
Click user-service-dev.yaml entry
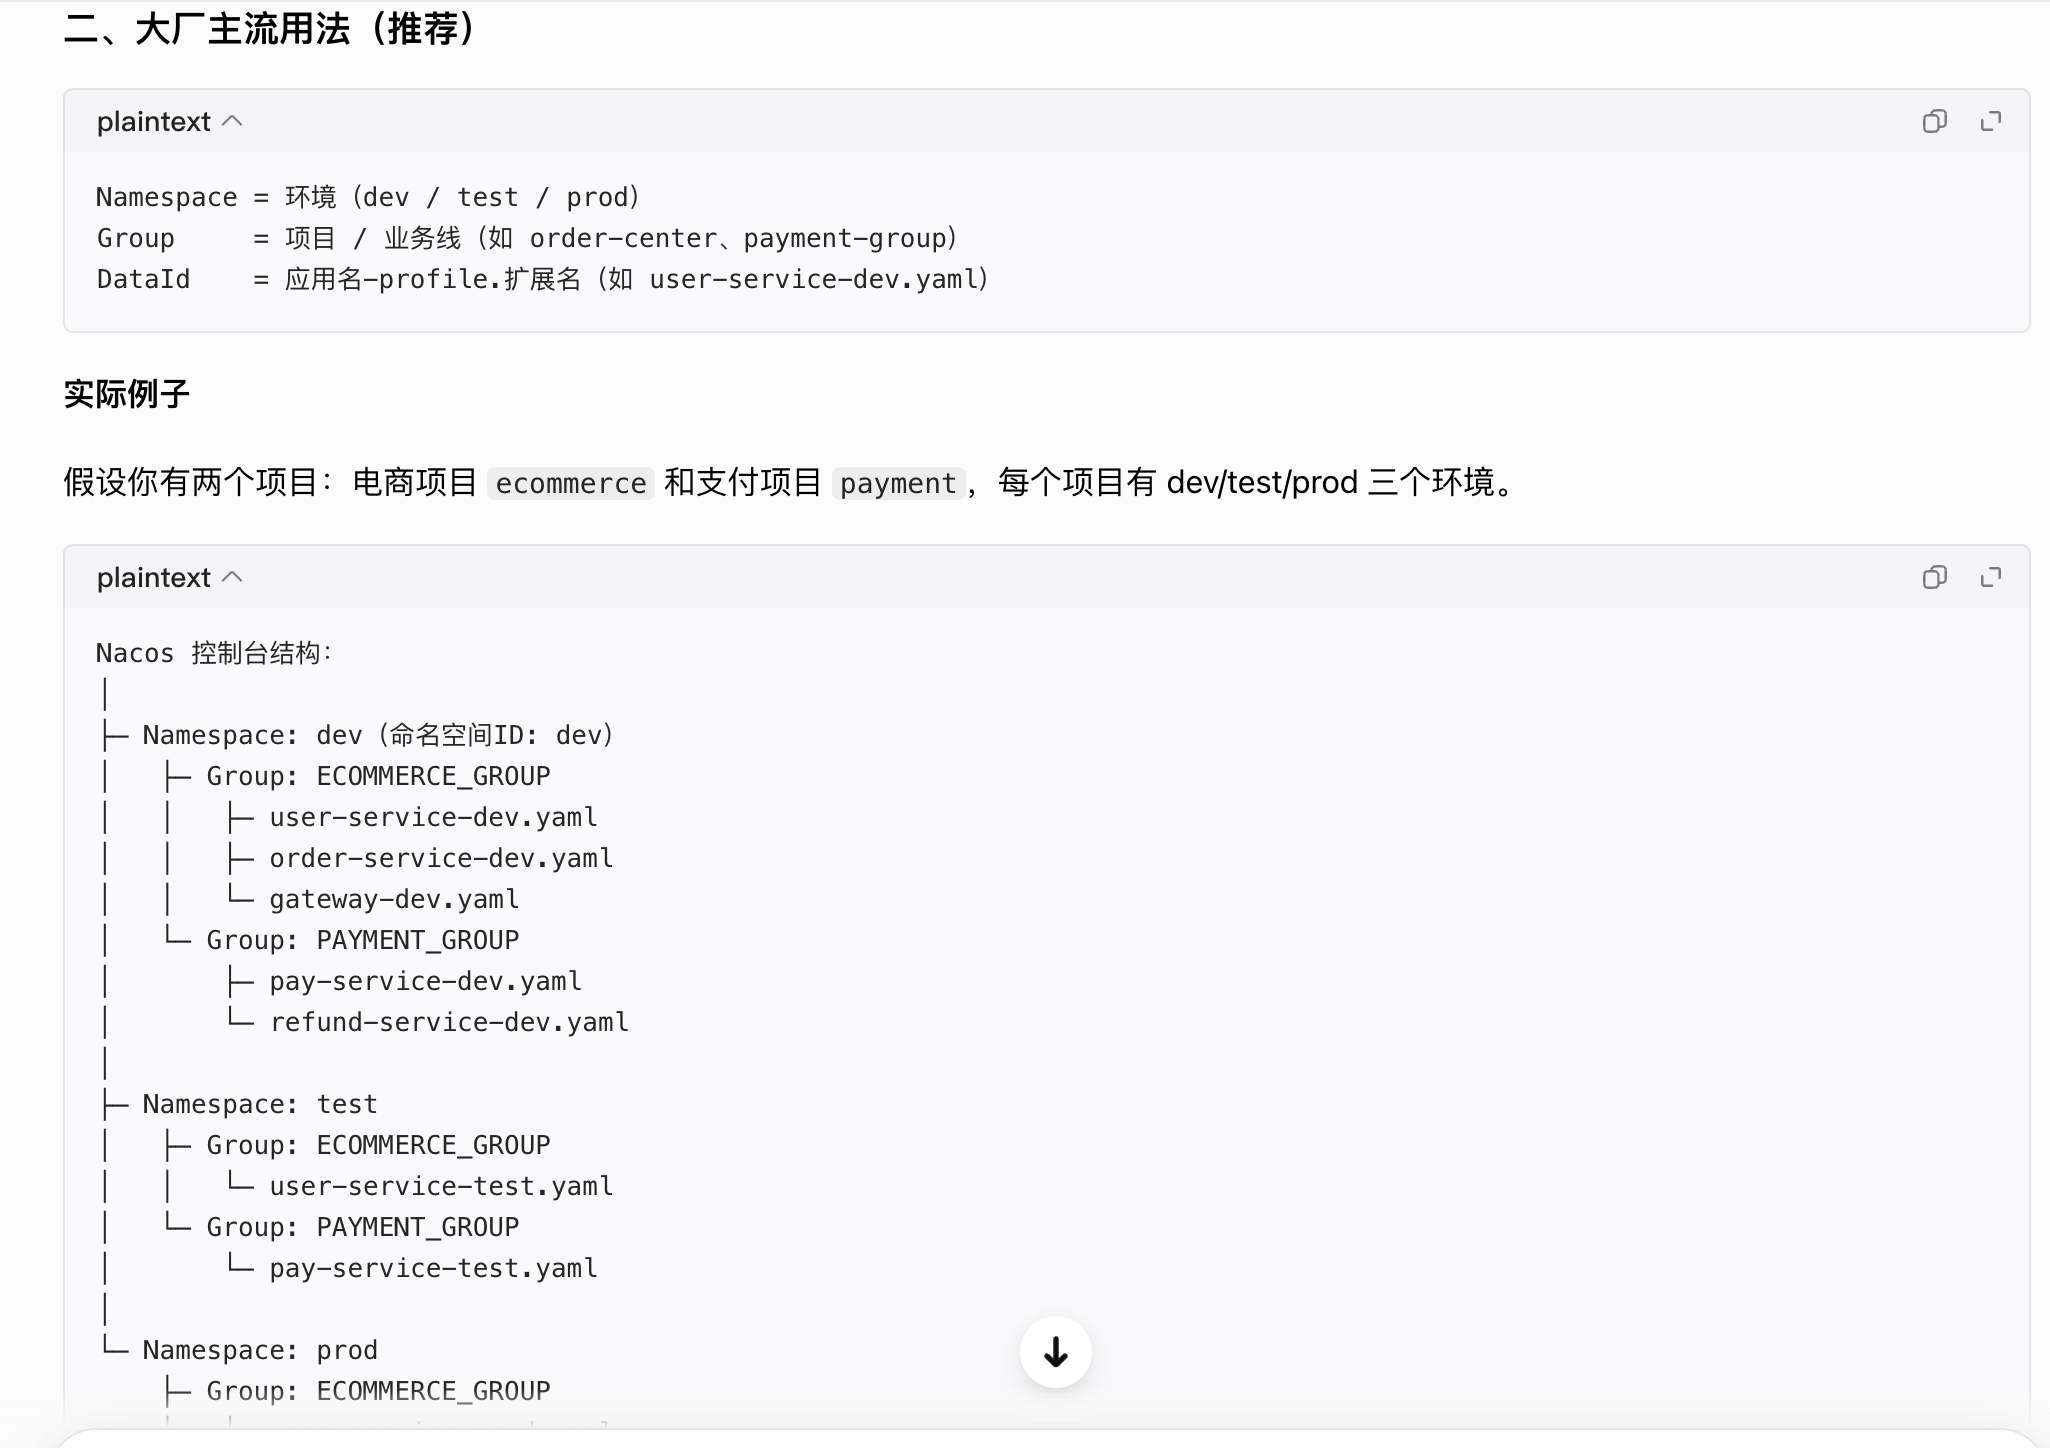click(433, 817)
